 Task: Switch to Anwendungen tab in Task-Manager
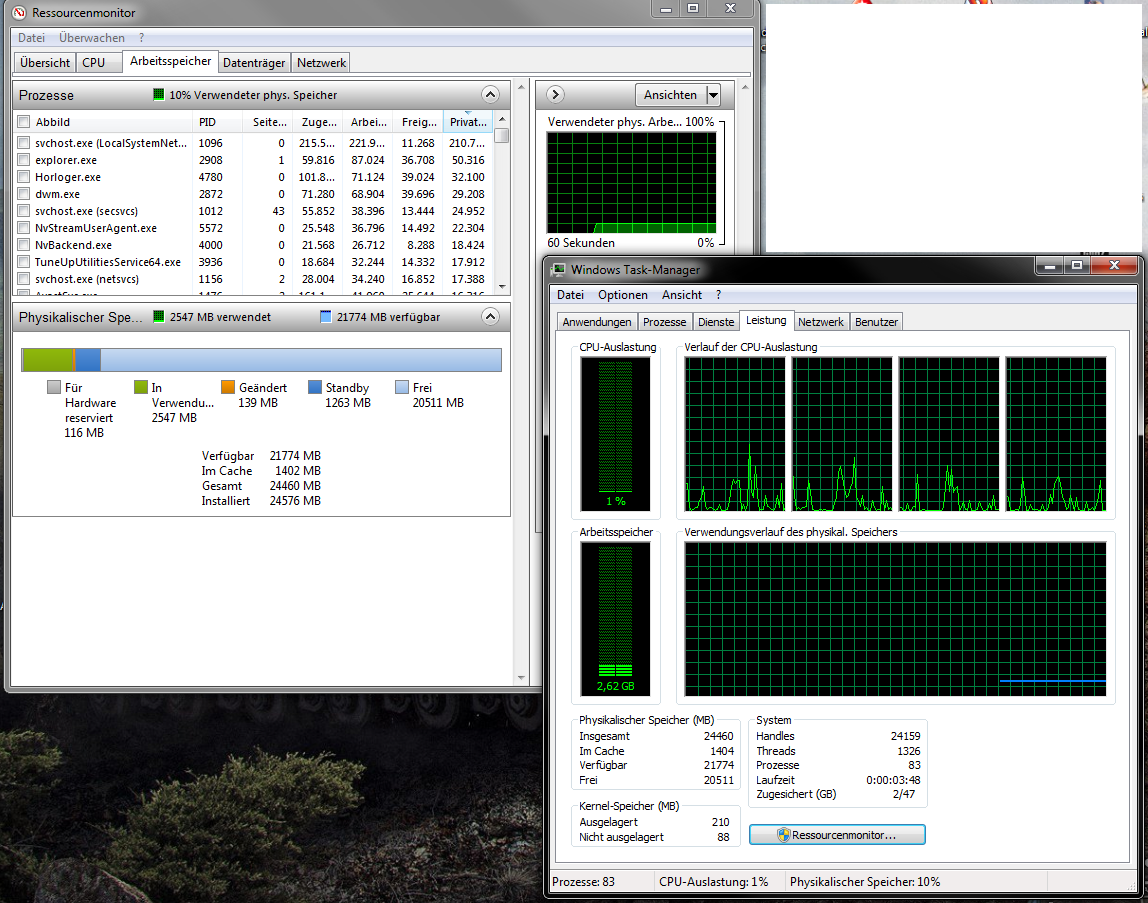pos(597,322)
